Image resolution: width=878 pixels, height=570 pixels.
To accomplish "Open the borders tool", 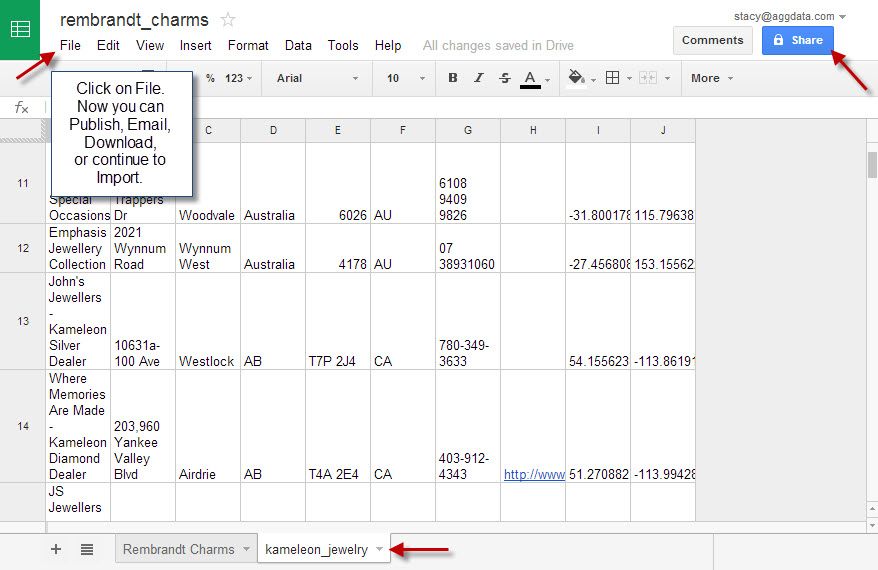I will [x=613, y=78].
